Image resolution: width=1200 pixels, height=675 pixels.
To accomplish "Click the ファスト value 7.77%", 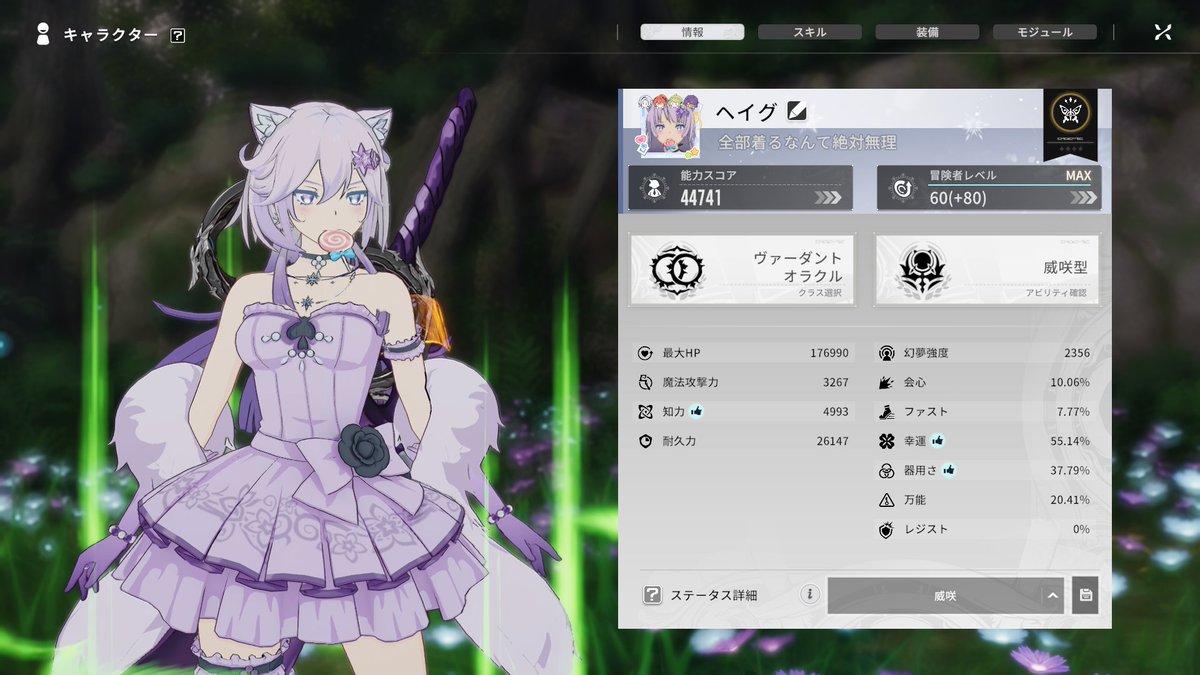I will point(1073,411).
